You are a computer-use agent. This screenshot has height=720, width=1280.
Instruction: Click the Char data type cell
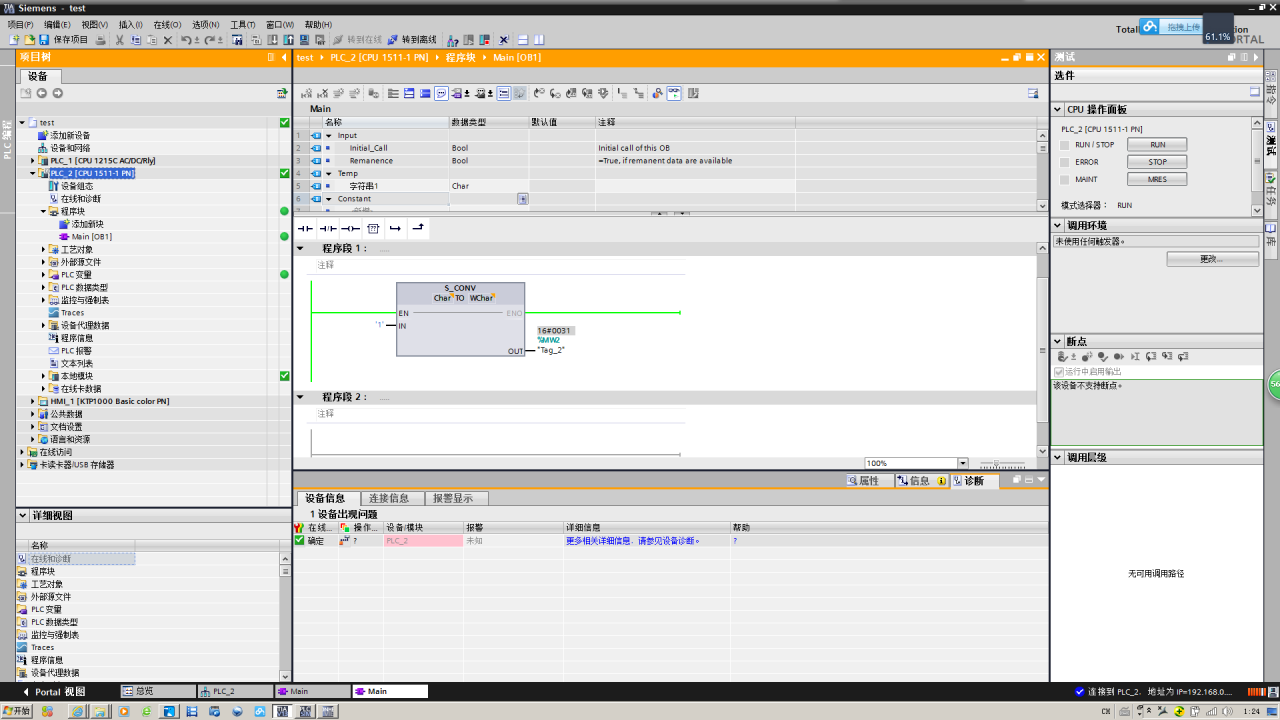point(489,186)
